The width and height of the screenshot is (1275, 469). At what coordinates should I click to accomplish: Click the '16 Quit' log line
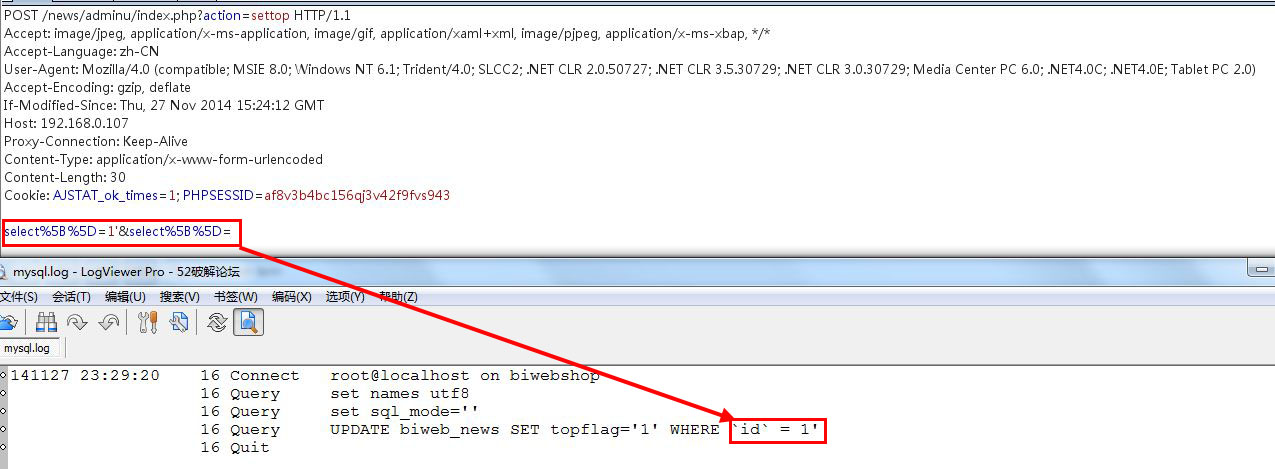[235, 448]
